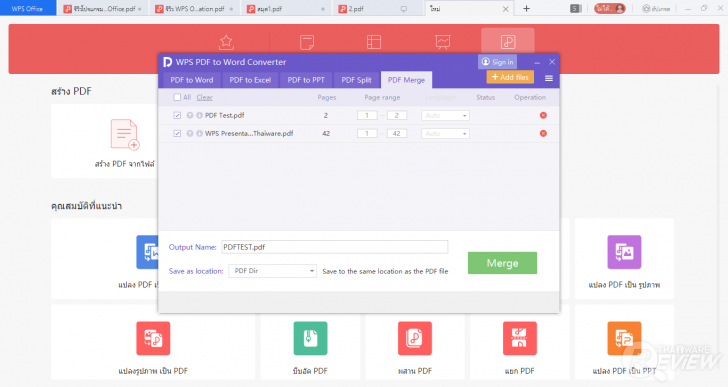Move WPS Presenta...Thaiware.pdf up with first arrow icon
The height and width of the screenshot is (387, 728).
[x=190, y=133]
